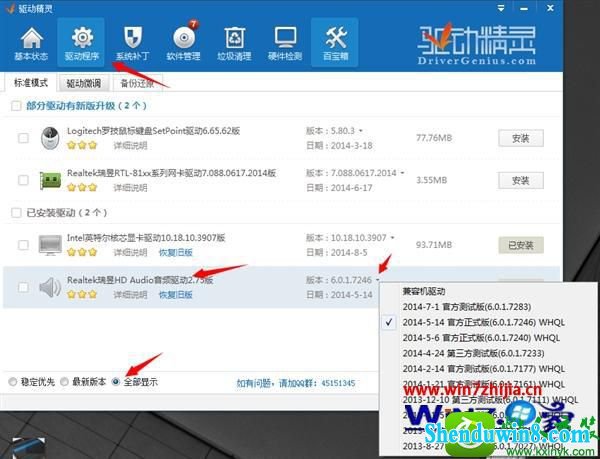Click the QQ群 45151345 help link

(x=296, y=383)
